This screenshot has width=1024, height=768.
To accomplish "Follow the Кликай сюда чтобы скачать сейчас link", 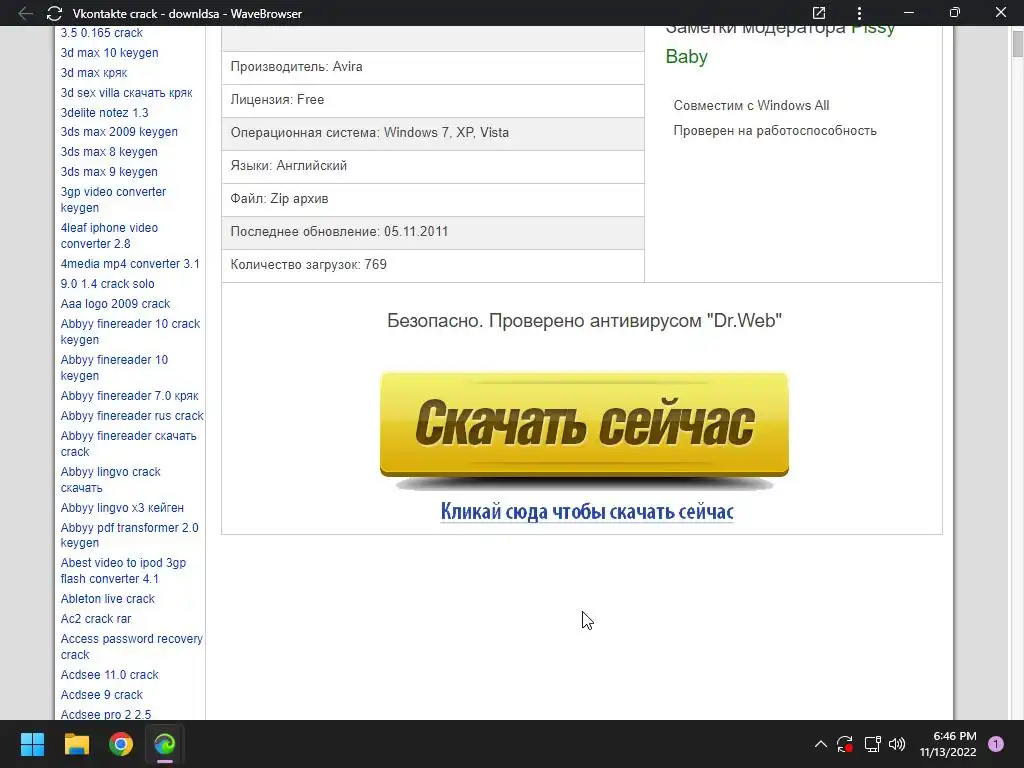I will pyautogui.click(x=587, y=511).
